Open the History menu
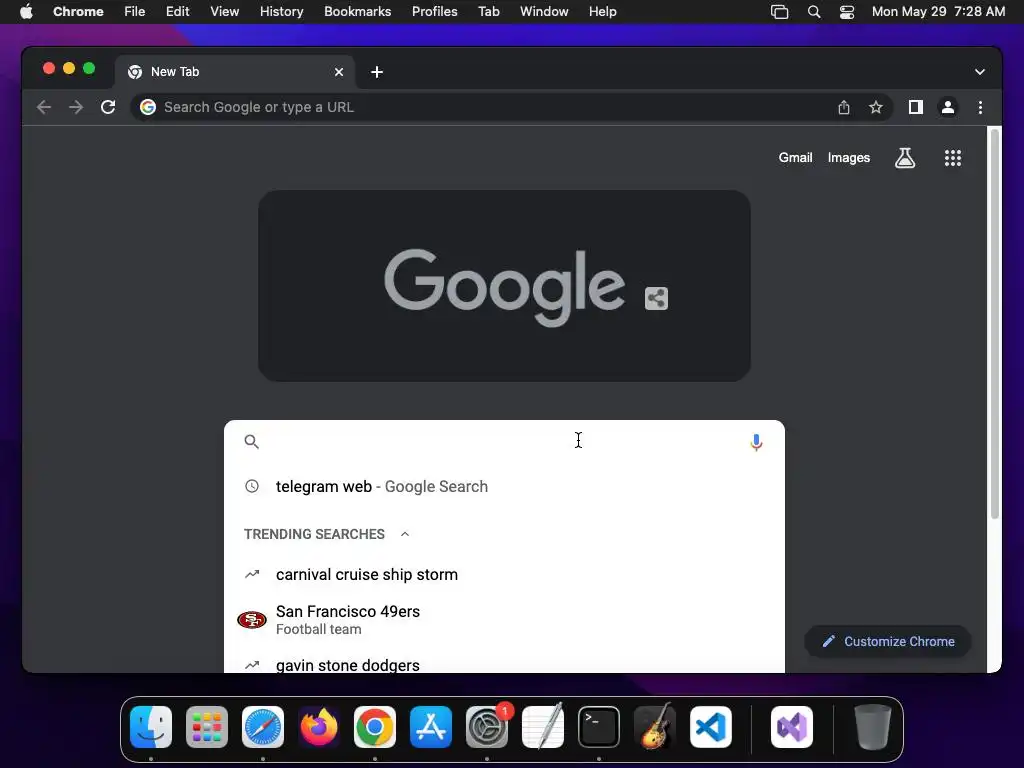 tap(281, 12)
